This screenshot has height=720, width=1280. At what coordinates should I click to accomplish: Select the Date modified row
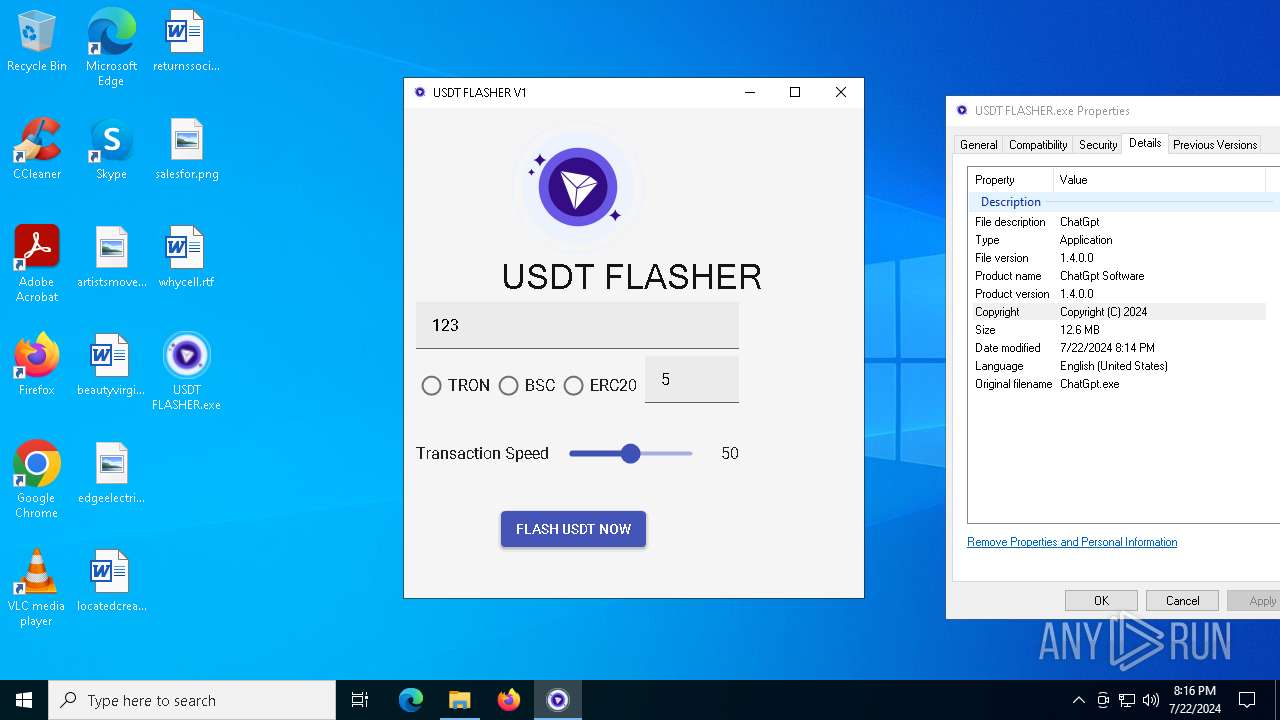click(1118, 348)
